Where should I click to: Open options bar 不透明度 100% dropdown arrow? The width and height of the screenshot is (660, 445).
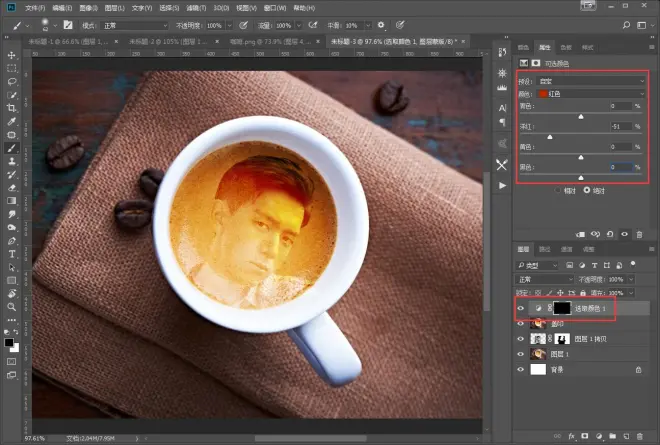click(229, 26)
